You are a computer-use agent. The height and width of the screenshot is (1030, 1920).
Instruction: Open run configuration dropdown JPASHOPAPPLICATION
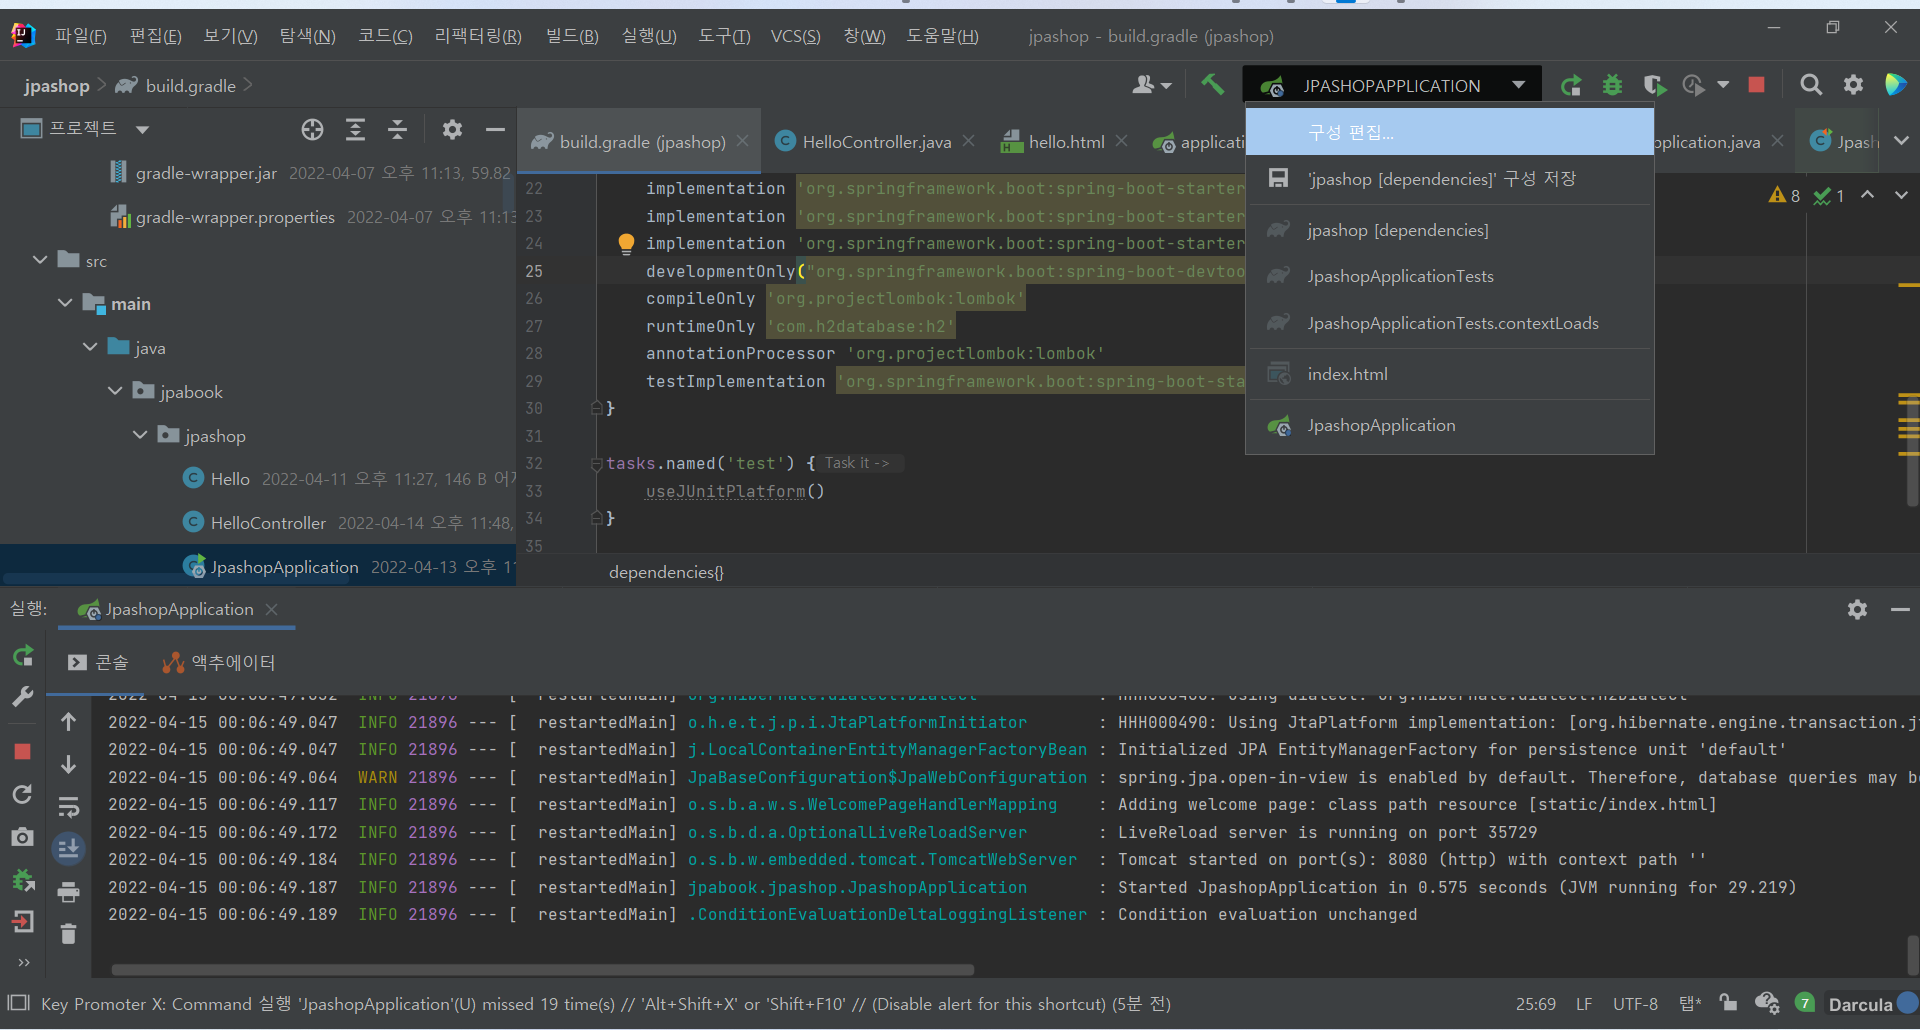1392,85
